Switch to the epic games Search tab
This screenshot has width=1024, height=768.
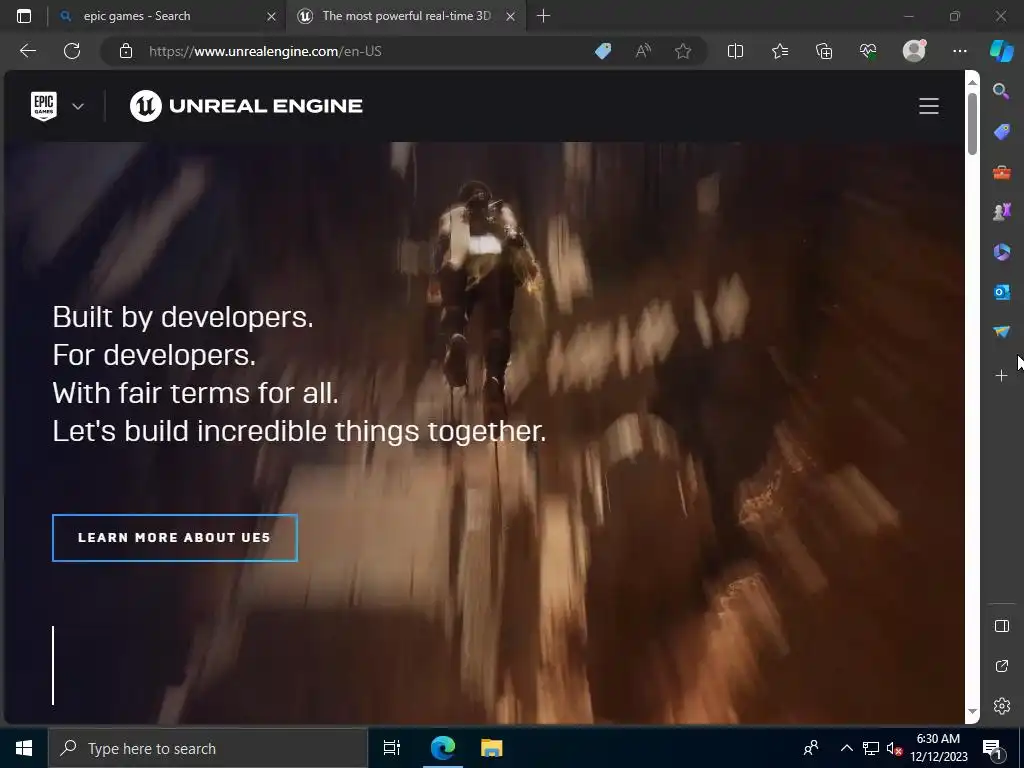(x=167, y=16)
